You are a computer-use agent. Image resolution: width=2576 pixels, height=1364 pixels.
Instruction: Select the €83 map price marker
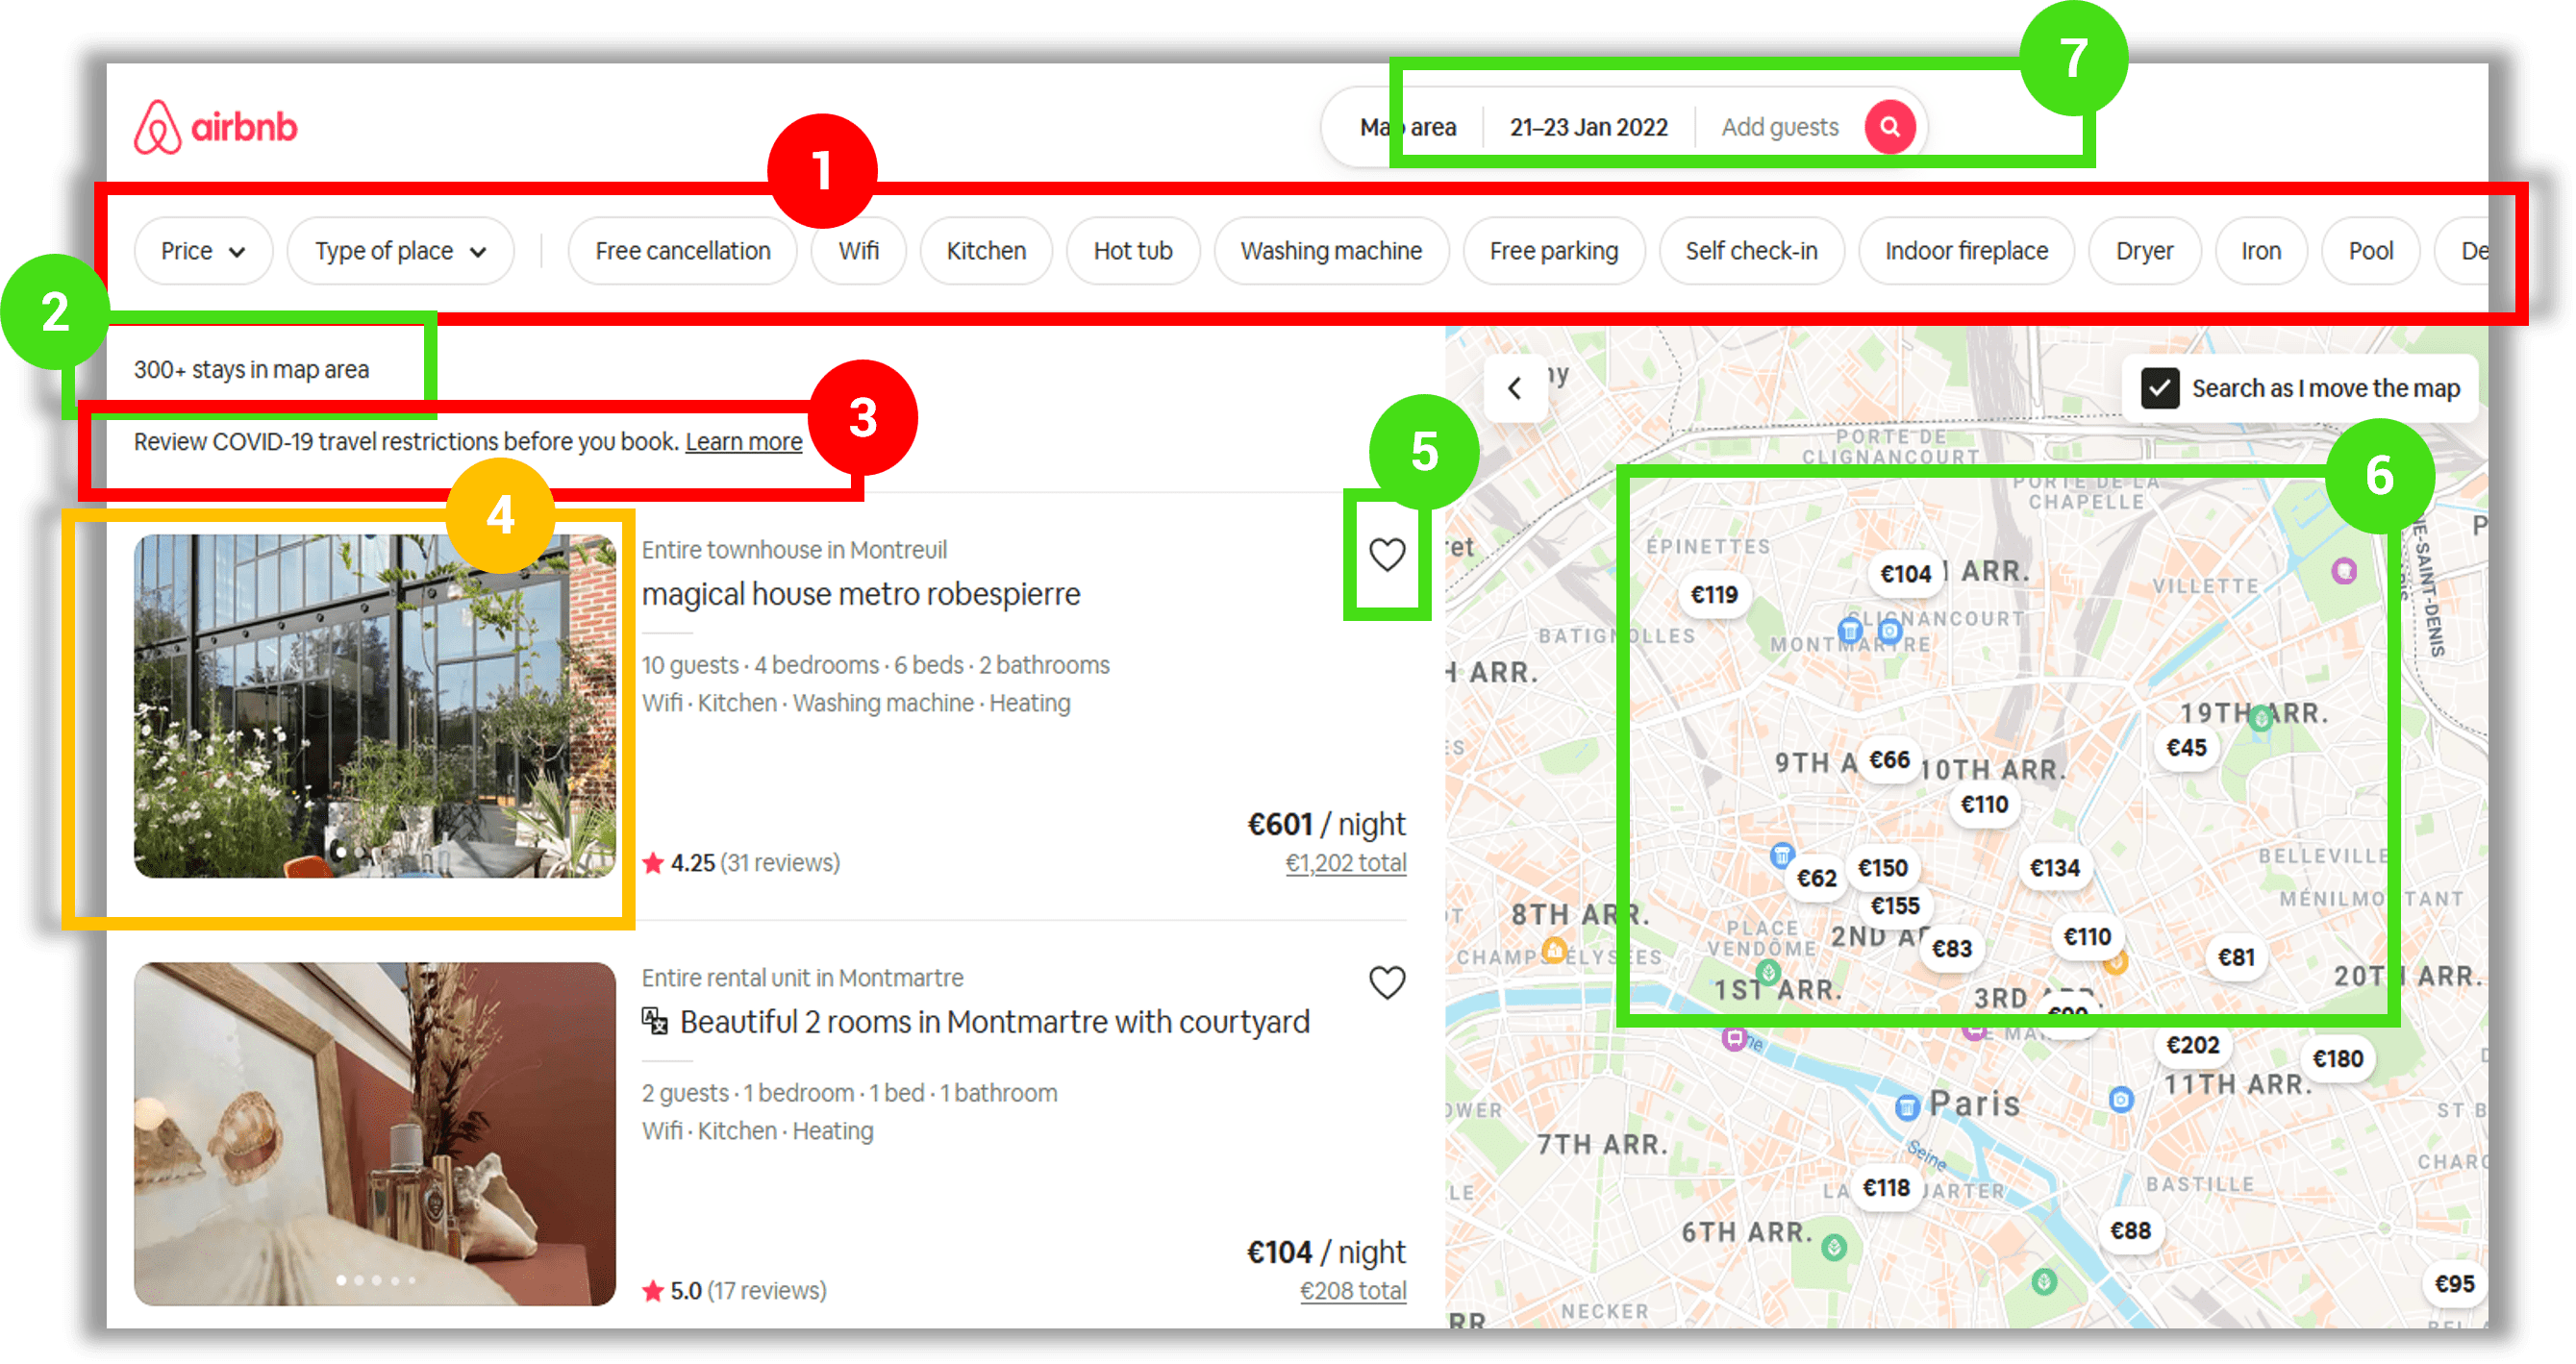1951,948
